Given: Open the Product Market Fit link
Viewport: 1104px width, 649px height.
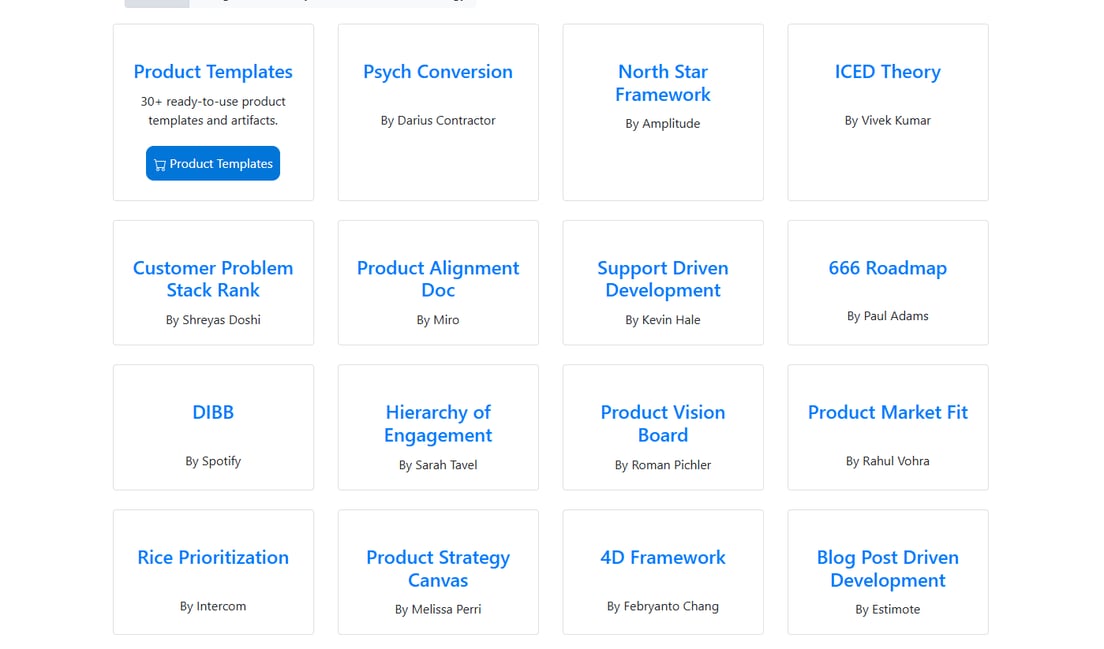Looking at the screenshot, I should 888,412.
